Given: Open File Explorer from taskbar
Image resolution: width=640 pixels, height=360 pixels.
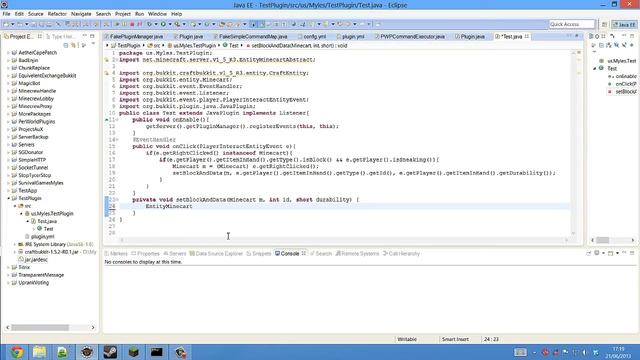Looking at the screenshot, I should click(40, 352).
